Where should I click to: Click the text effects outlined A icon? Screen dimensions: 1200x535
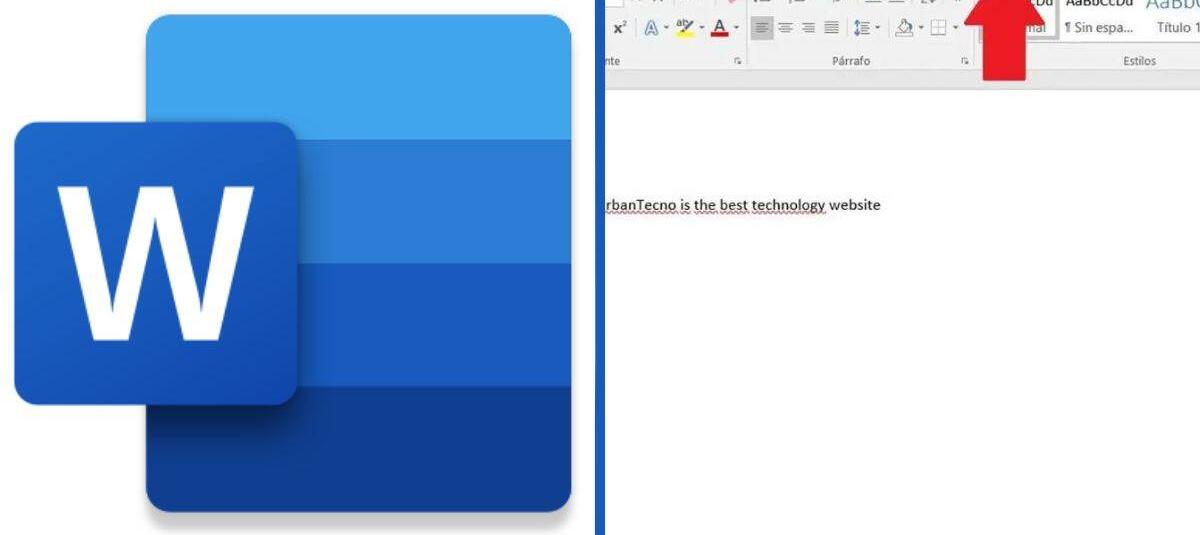pyautogui.click(x=650, y=28)
